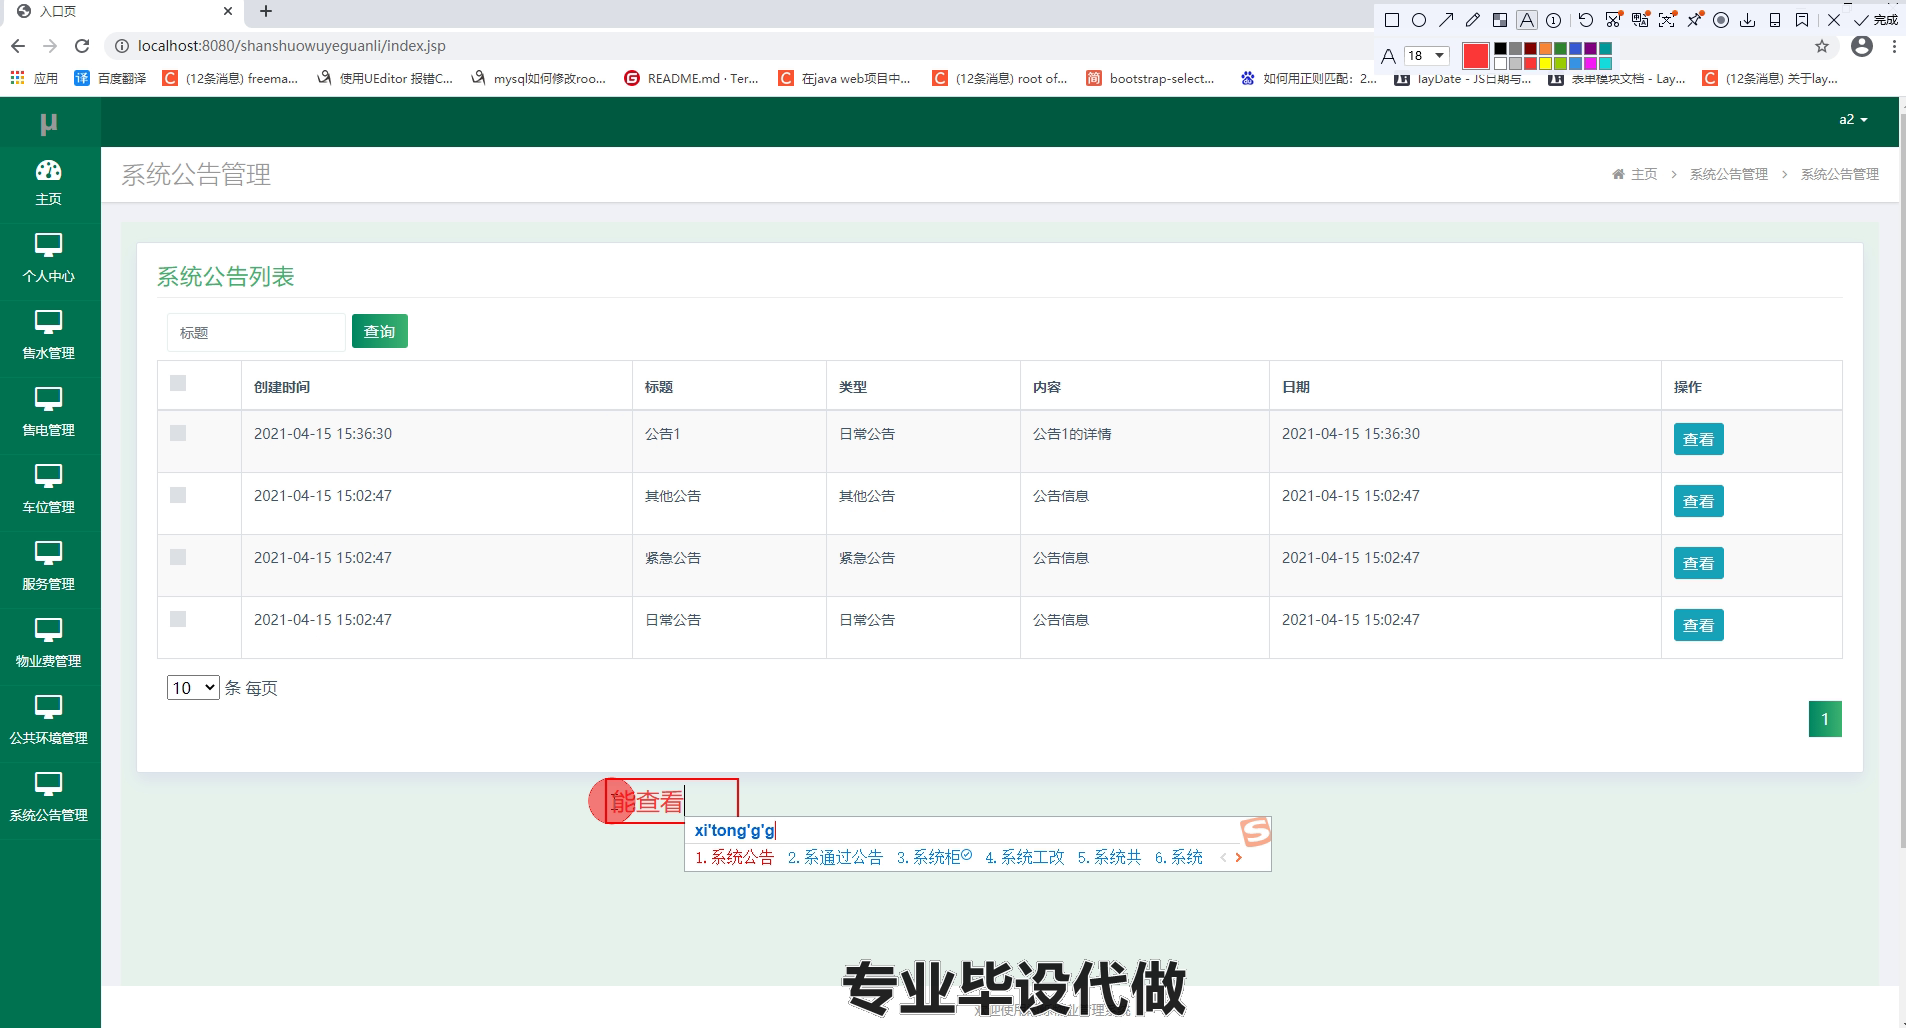1906x1028 pixels.
Task: Select the arrow annotation tool
Action: (x=1446, y=20)
